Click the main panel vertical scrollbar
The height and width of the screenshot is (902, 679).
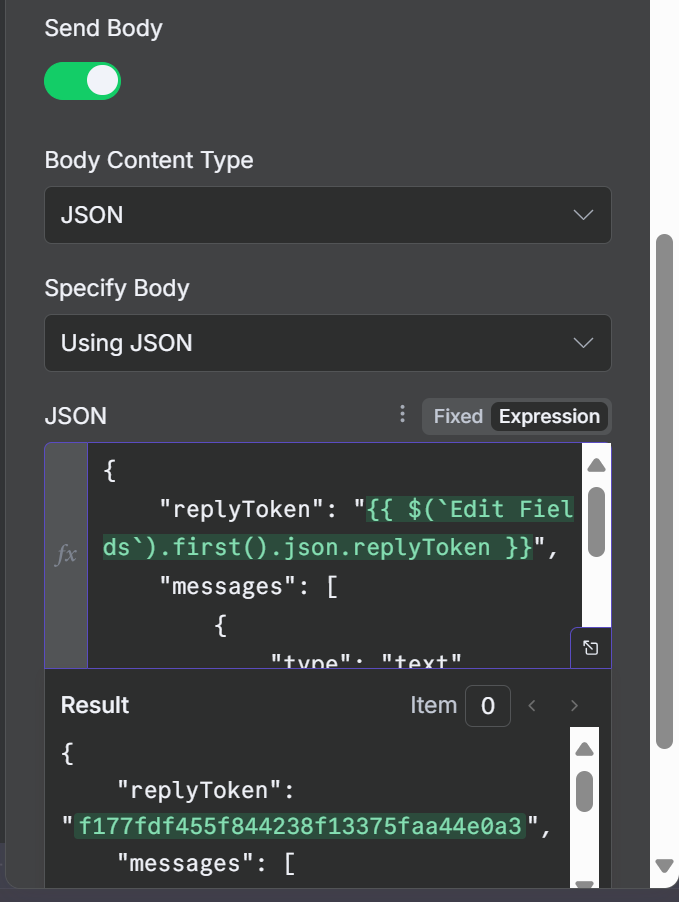click(664, 490)
